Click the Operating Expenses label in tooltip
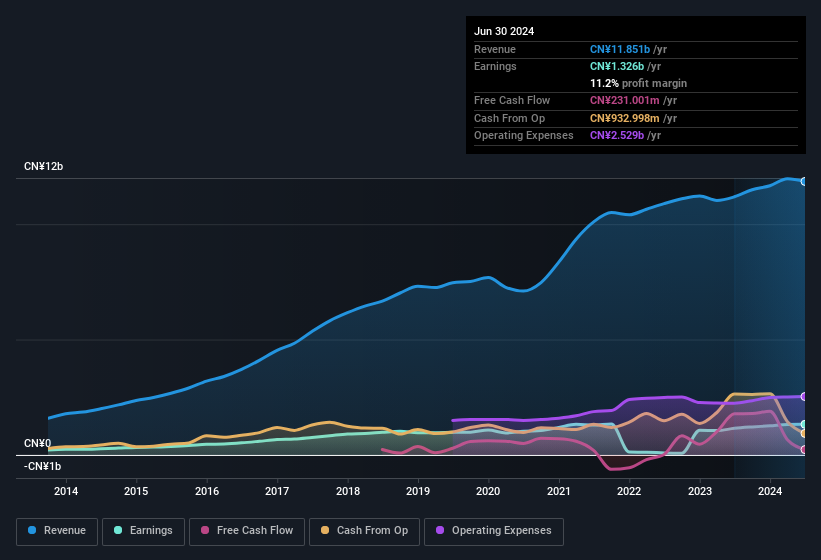Image resolution: width=821 pixels, height=560 pixels. (x=524, y=136)
